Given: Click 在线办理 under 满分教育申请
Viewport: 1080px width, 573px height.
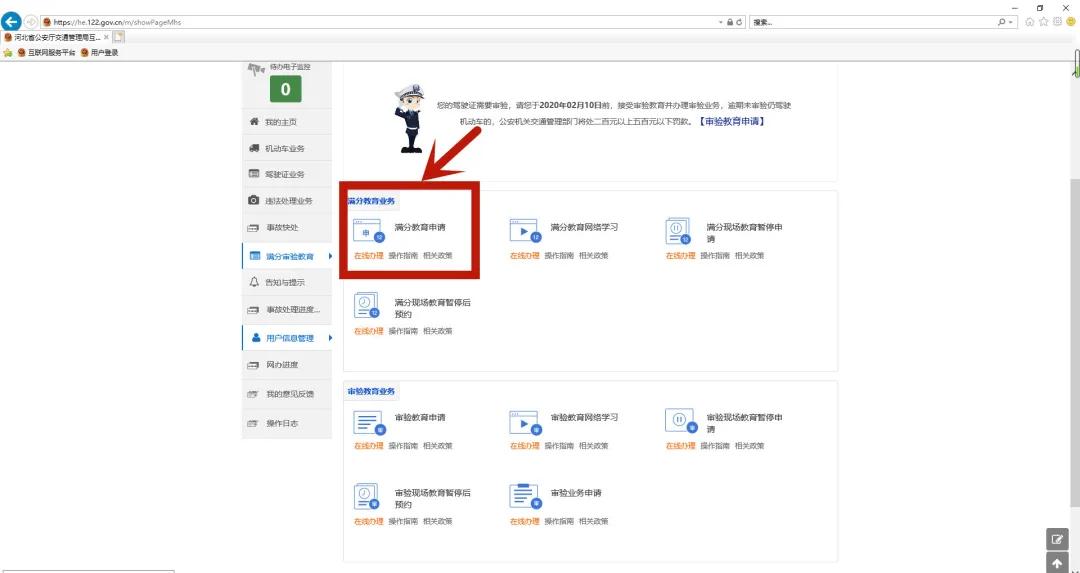Looking at the screenshot, I should point(368,256).
